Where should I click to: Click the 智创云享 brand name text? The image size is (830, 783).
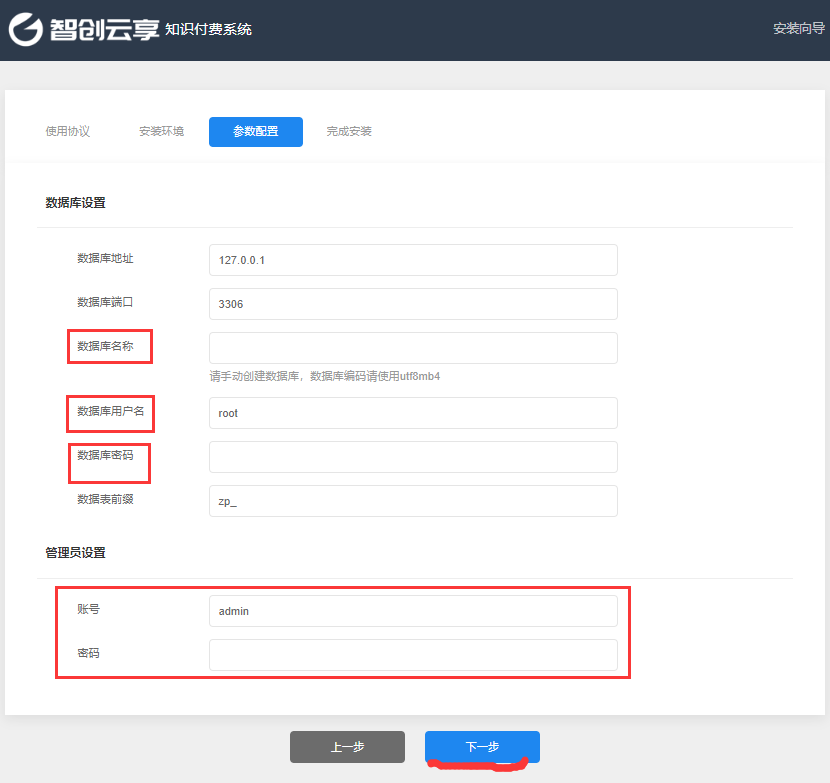104,30
